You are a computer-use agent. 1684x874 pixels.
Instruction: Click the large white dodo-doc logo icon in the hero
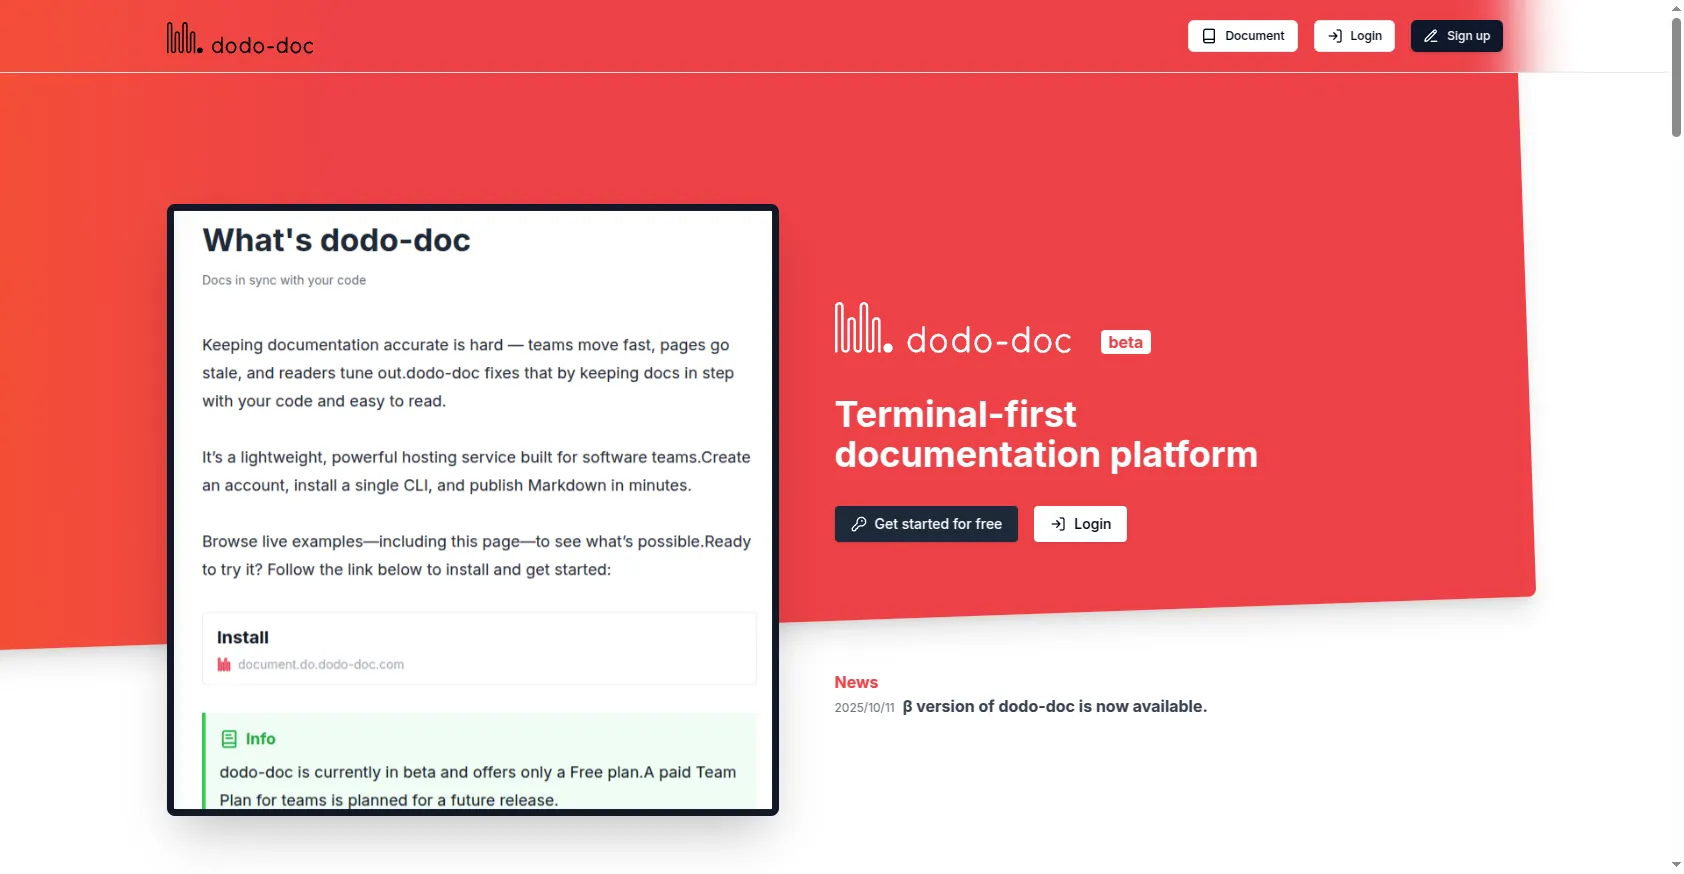coord(862,329)
